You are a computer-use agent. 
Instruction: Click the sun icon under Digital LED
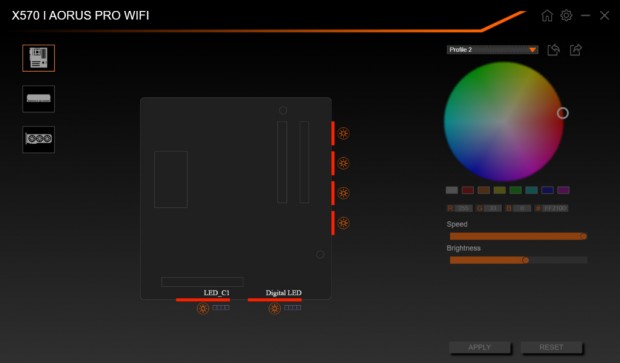tap(274, 308)
